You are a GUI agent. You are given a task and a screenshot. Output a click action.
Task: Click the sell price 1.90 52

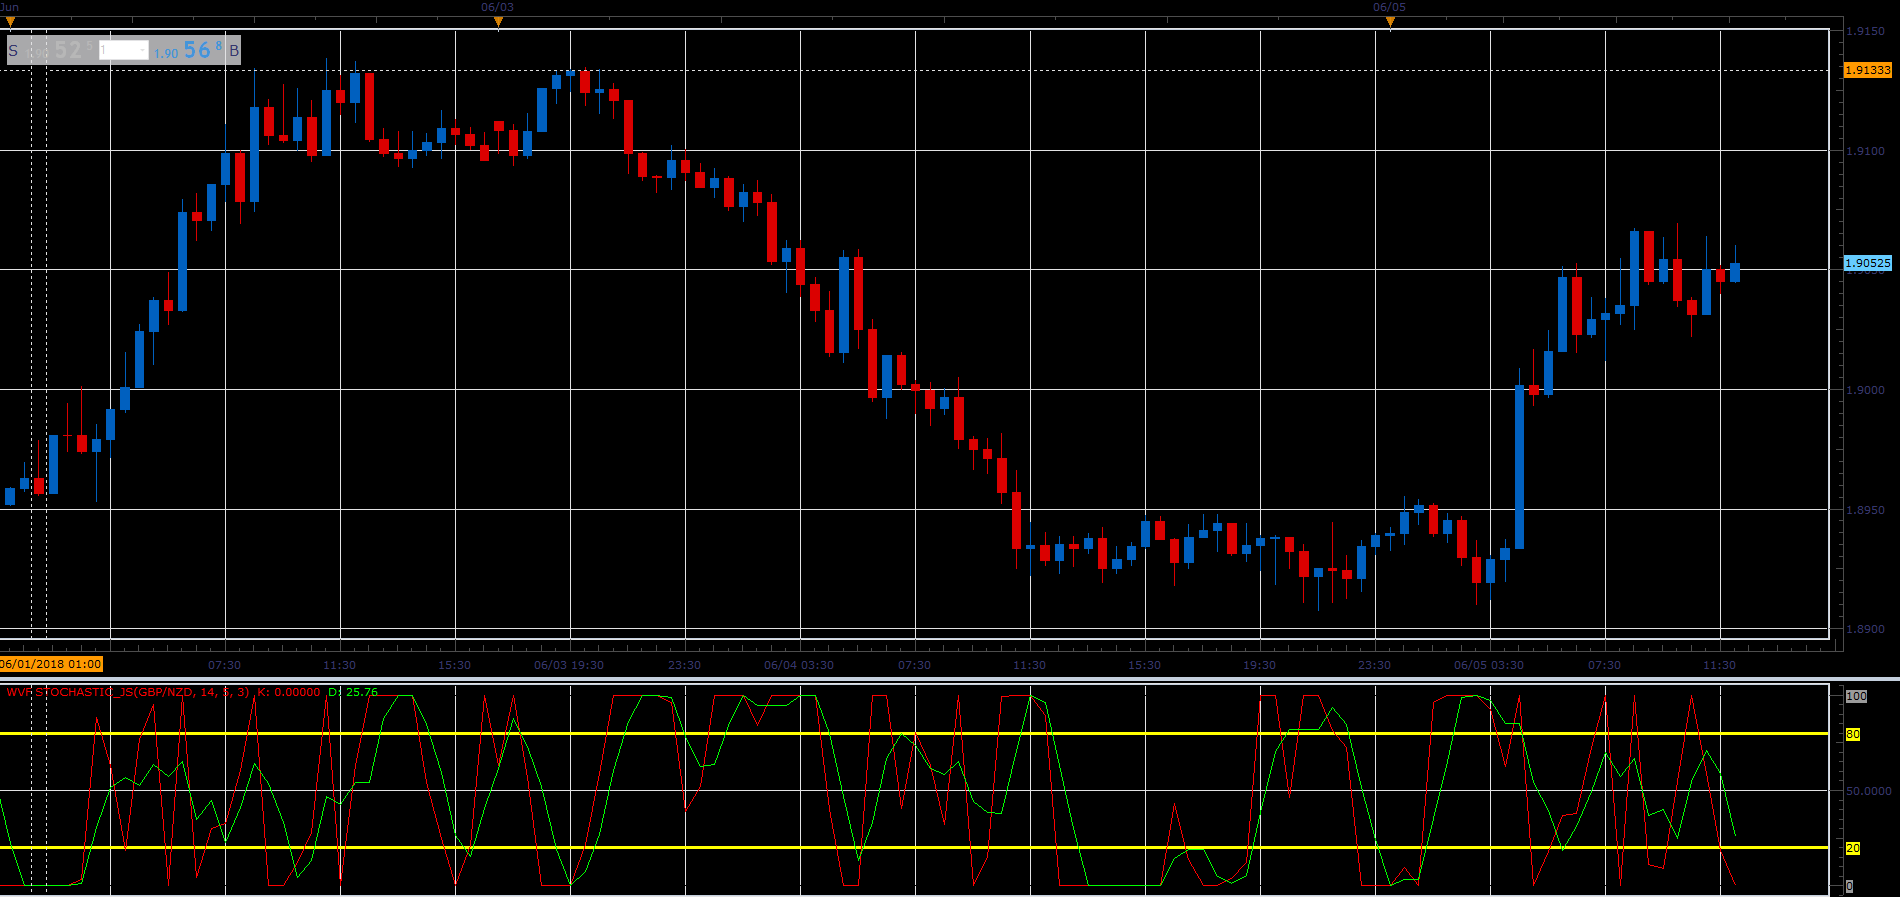tap(61, 50)
